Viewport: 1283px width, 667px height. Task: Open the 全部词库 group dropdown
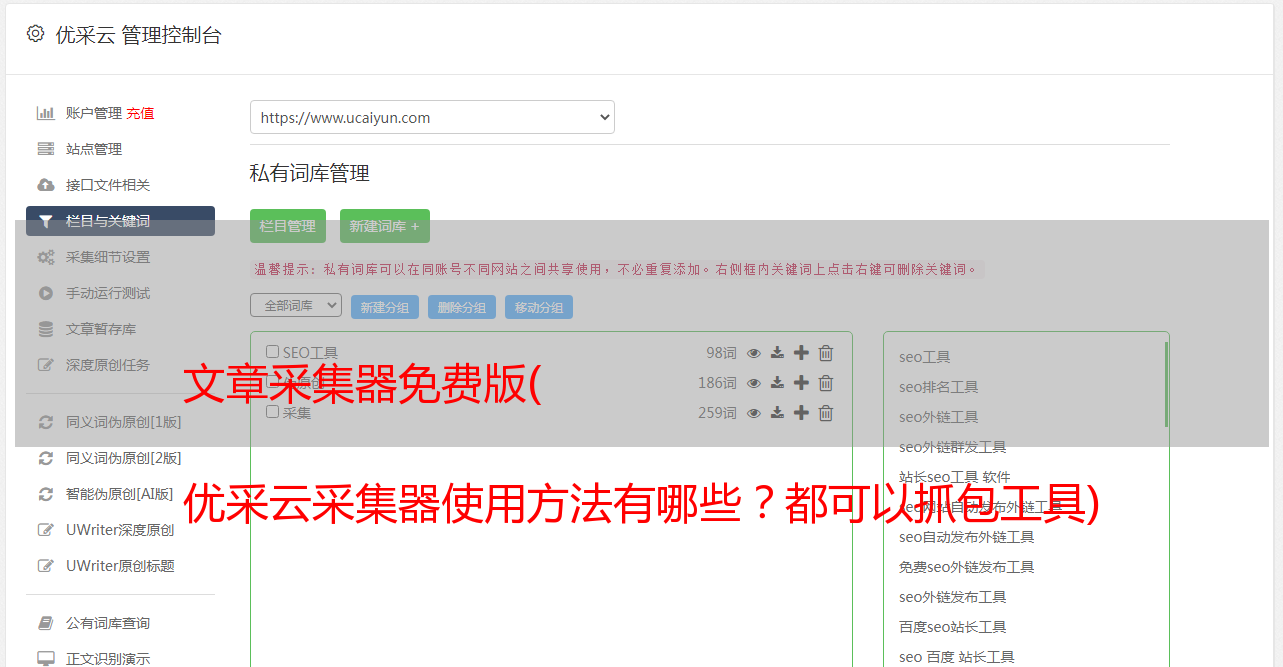tap(296, 305)
